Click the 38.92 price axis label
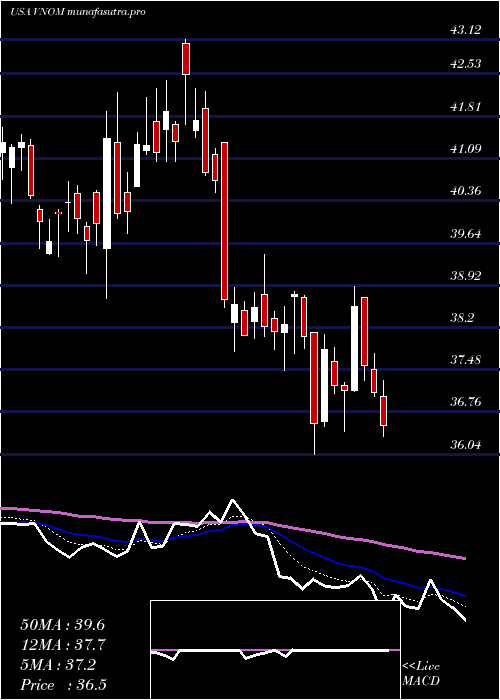The height and width of the screenshot is (700, 500). [466, 276]
